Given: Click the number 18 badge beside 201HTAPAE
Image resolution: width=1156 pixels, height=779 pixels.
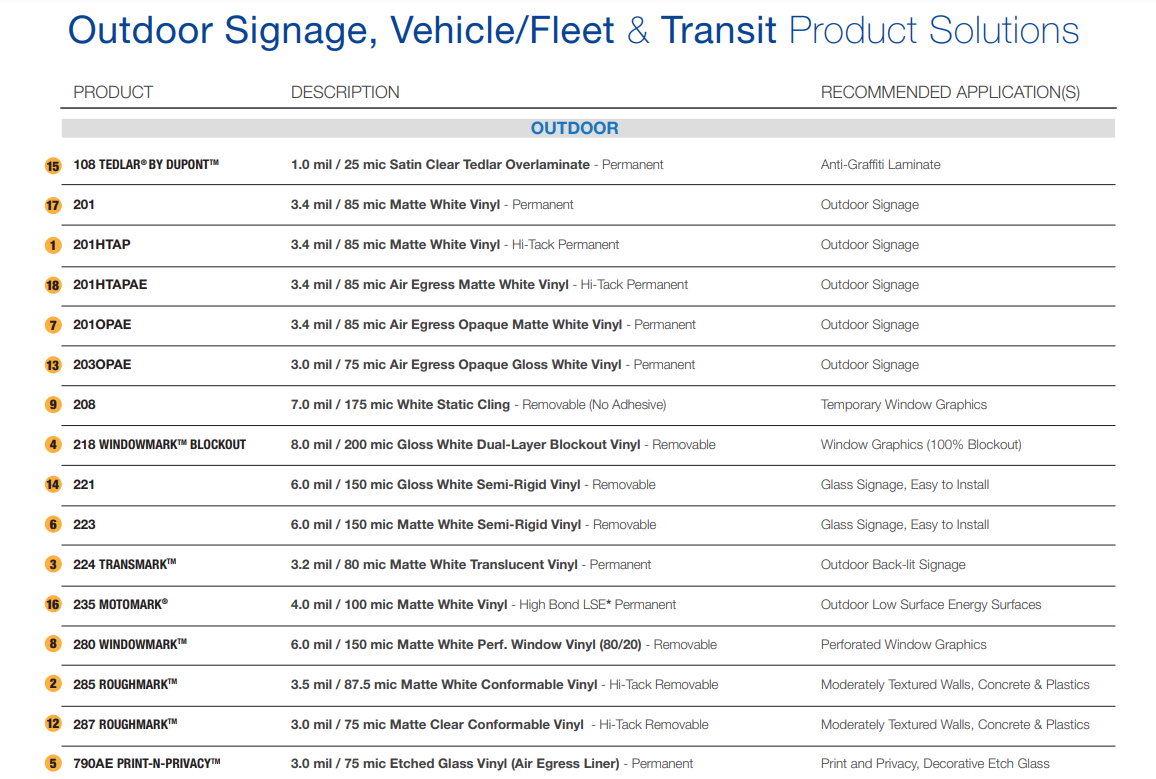Looking at the screenshot, I should tap(53, 286).
